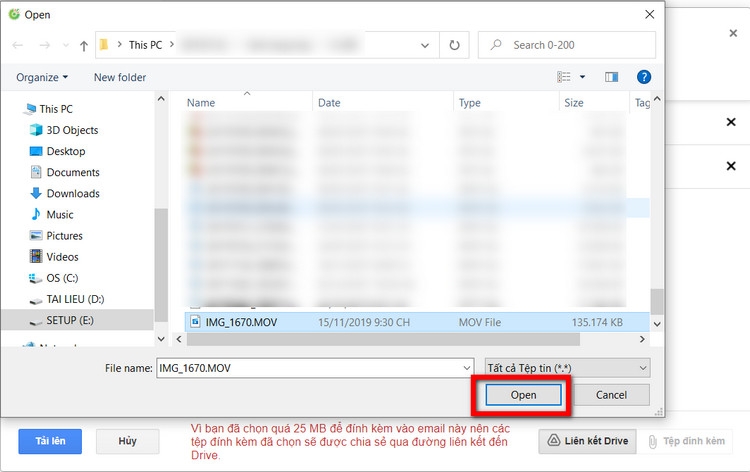Go forward in folder history
Screen dimensions: 750x472
click(x=44, y=45)
